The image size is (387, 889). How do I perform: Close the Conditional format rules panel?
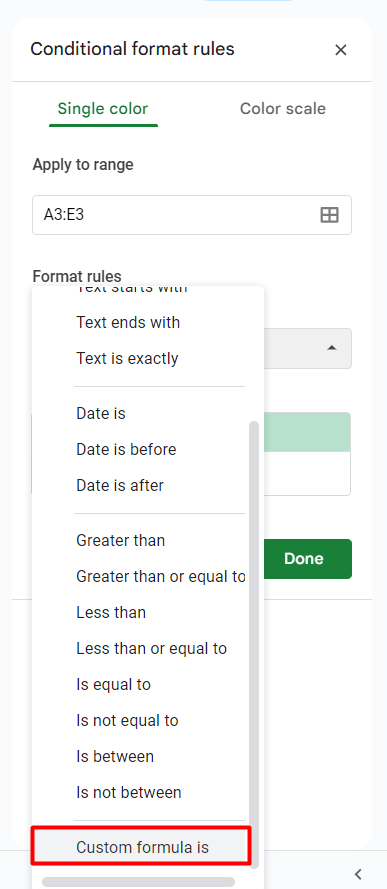(341, 50)
